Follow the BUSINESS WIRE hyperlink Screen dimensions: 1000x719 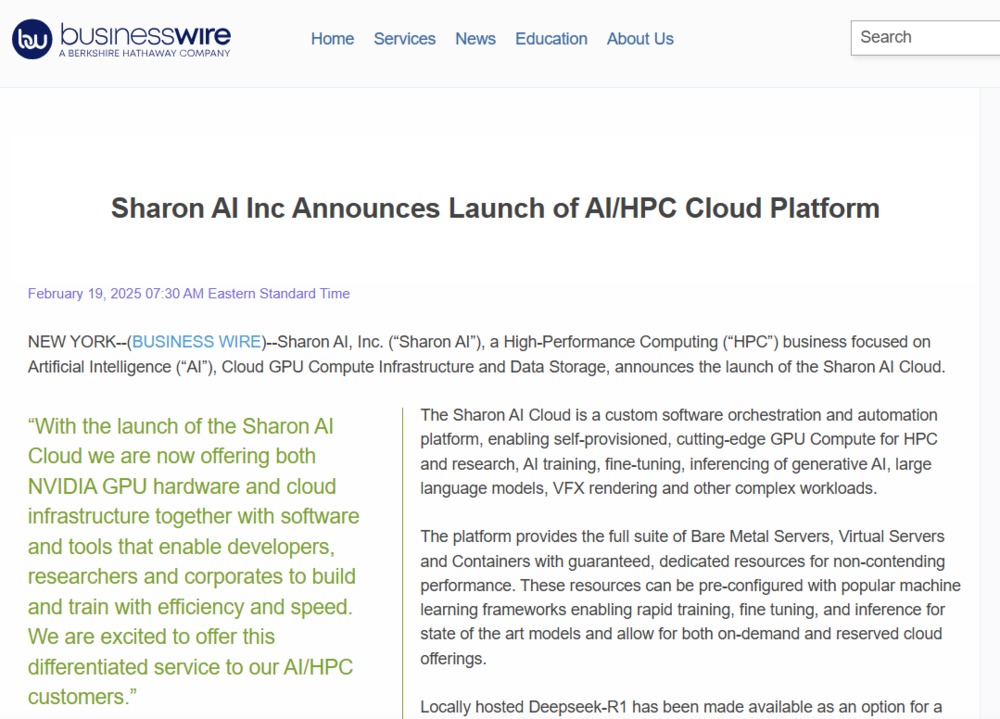pos(196,342)
